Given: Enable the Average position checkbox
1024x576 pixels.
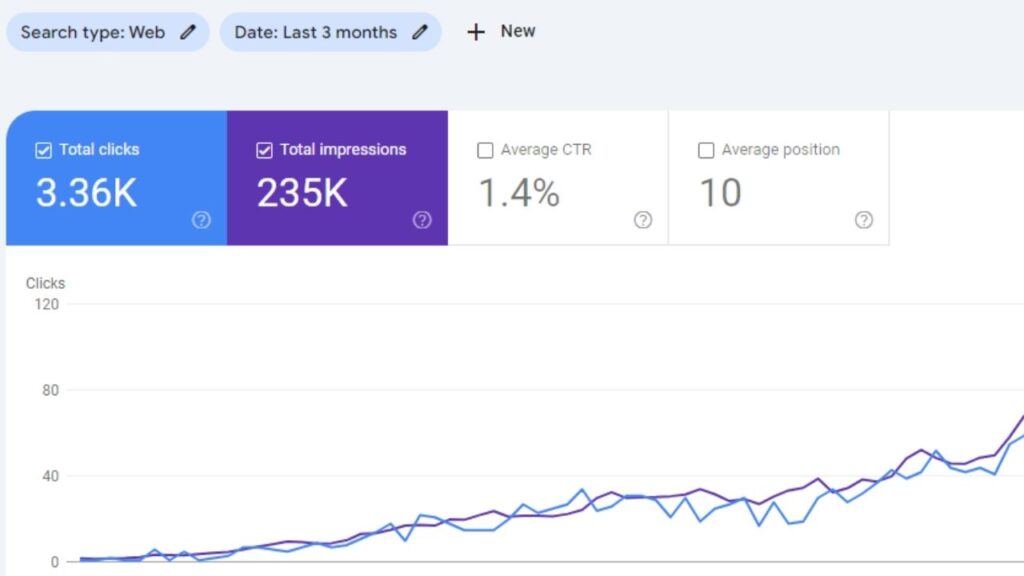Looking at the screenshot, I should tap(706, 150).
